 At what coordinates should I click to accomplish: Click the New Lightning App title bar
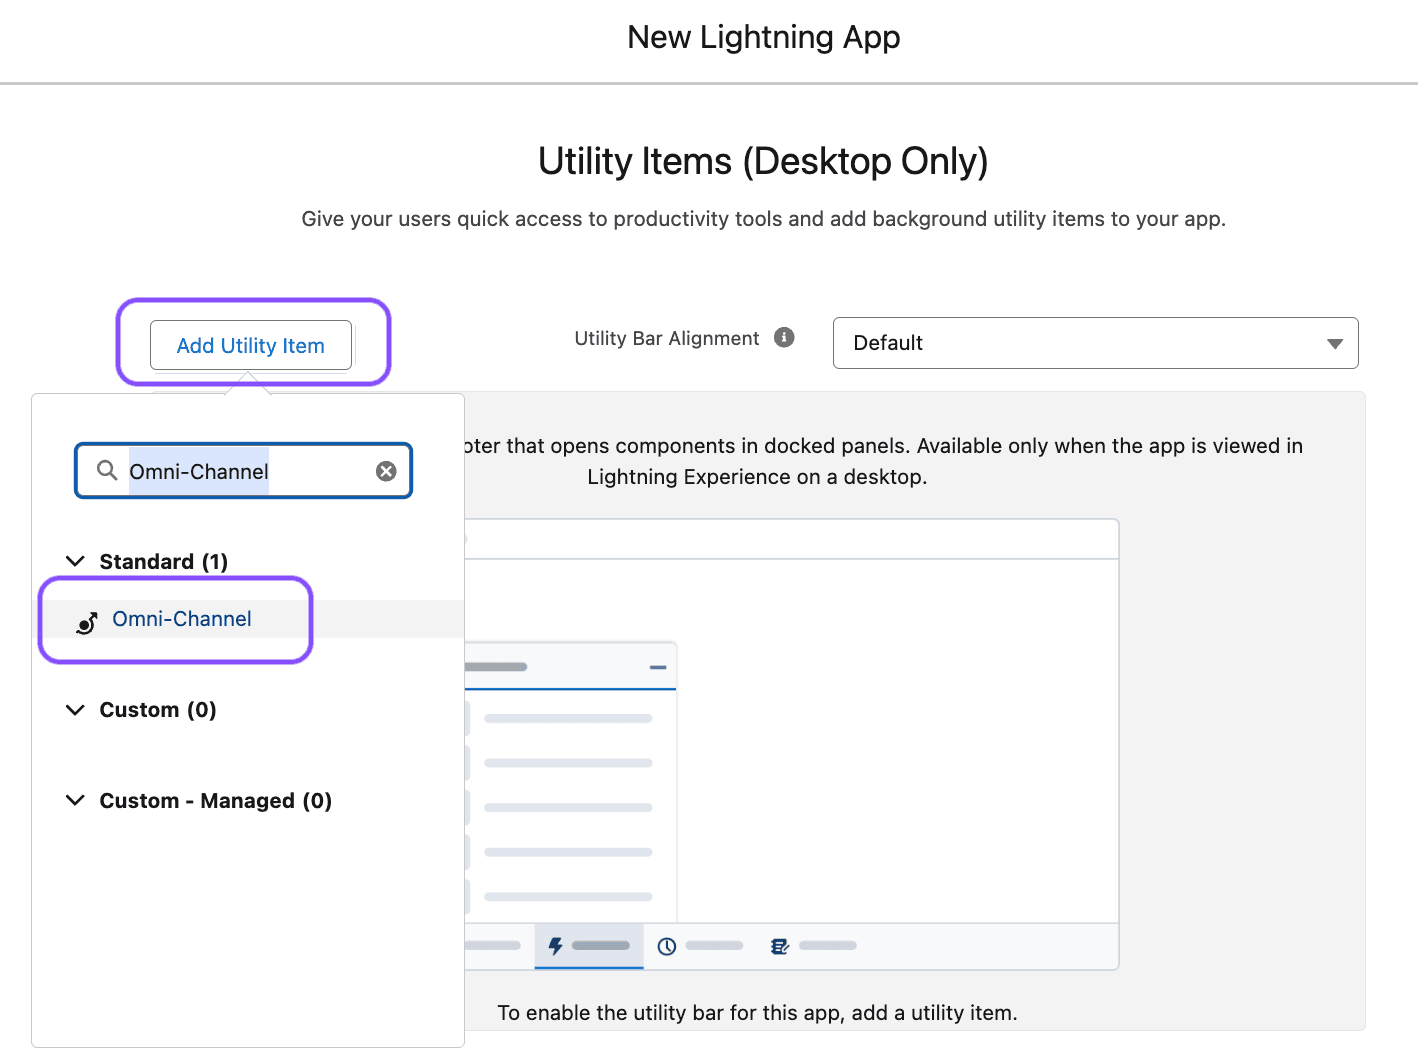click(x=763, y=37)
